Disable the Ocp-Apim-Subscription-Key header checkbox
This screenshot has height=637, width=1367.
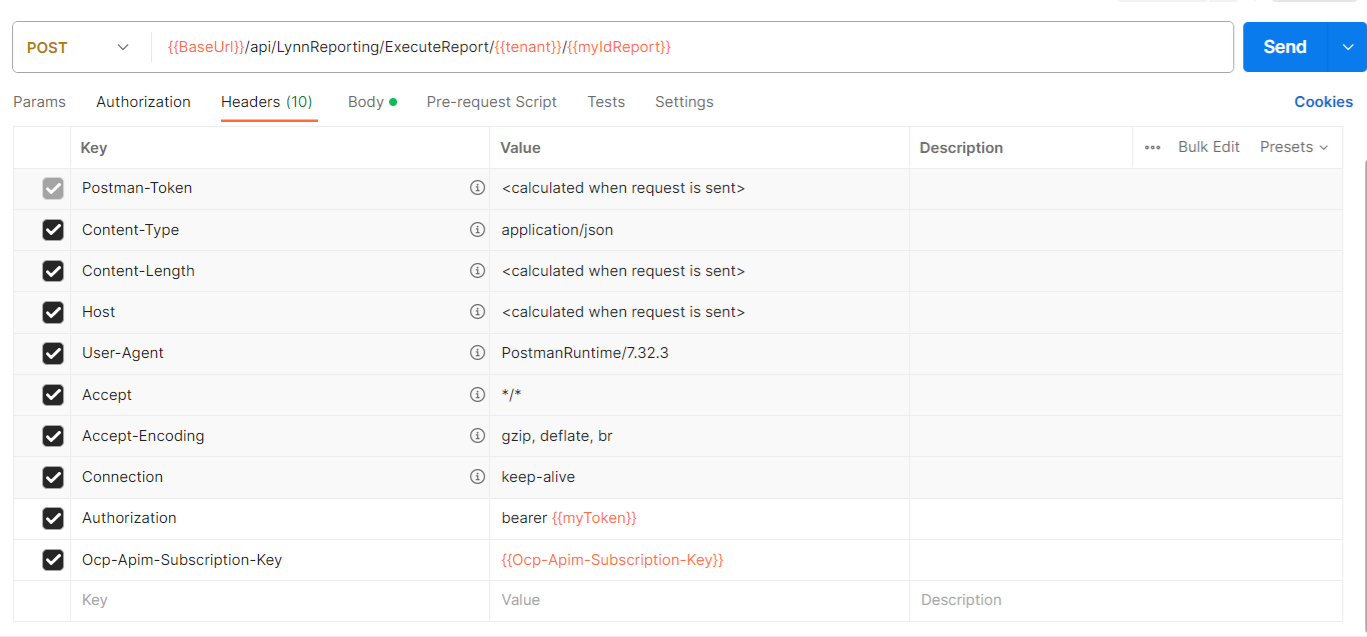[53, 560]
